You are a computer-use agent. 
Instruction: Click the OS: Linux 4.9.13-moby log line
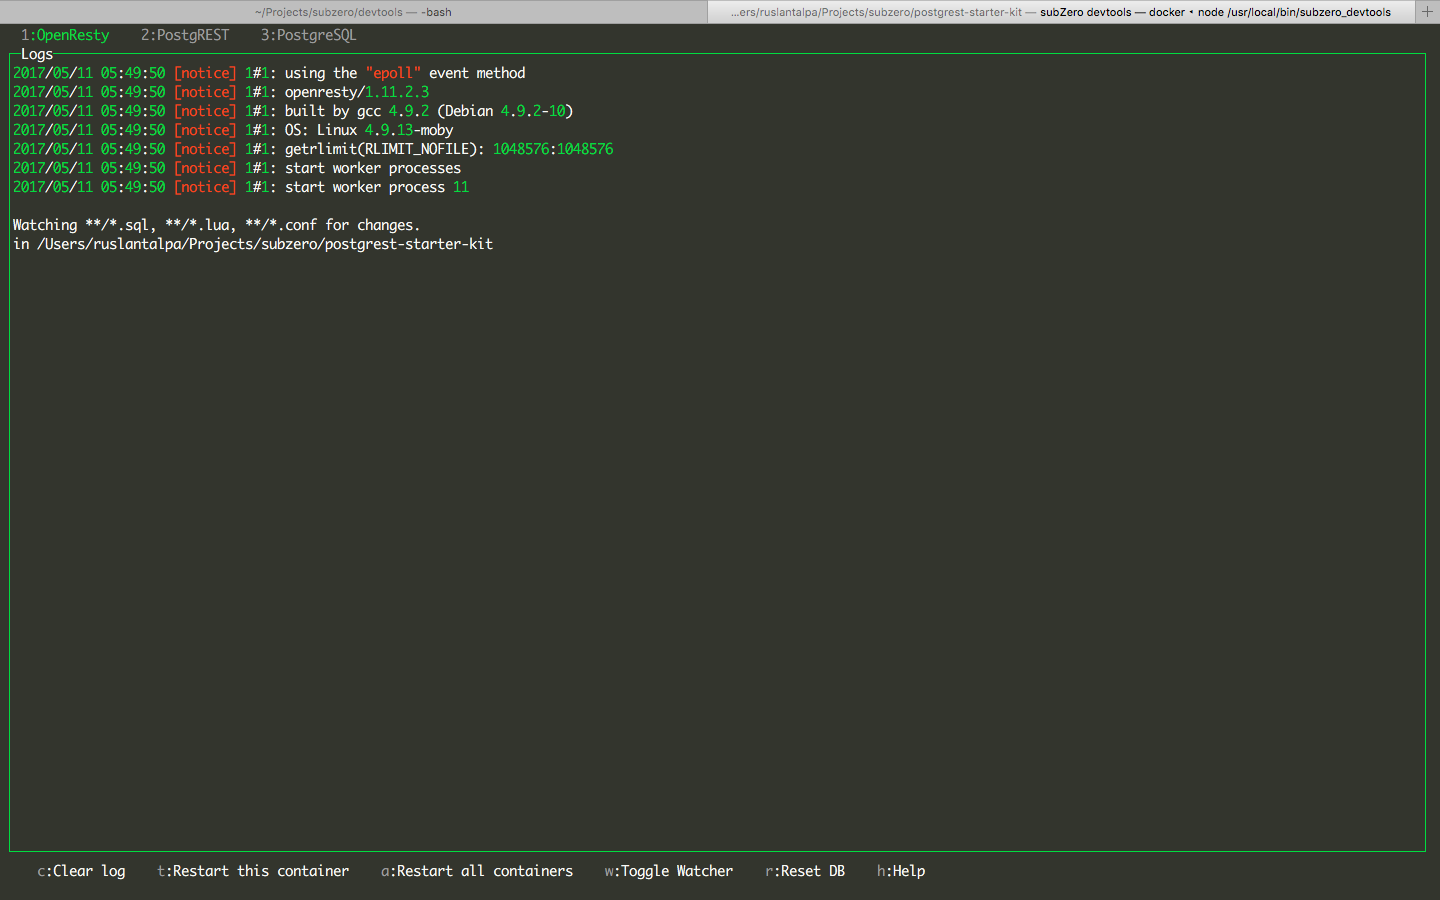point(233,130)
